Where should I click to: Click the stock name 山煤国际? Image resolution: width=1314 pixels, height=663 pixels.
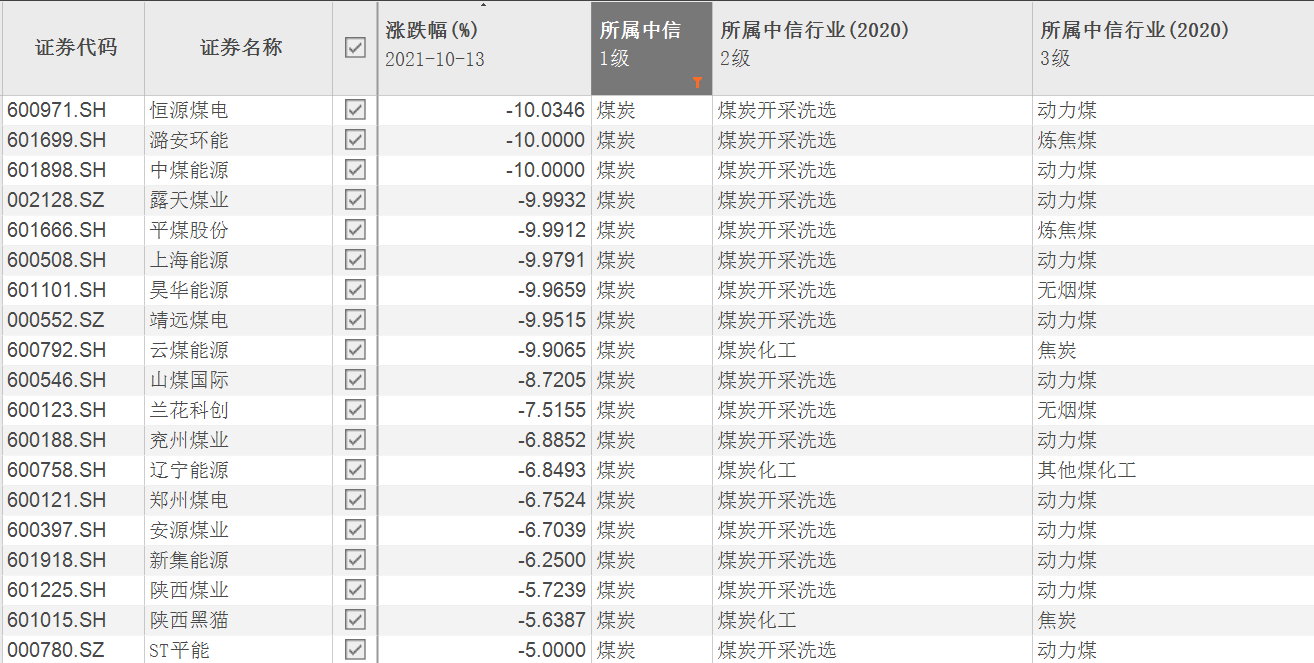click(189, 380)
